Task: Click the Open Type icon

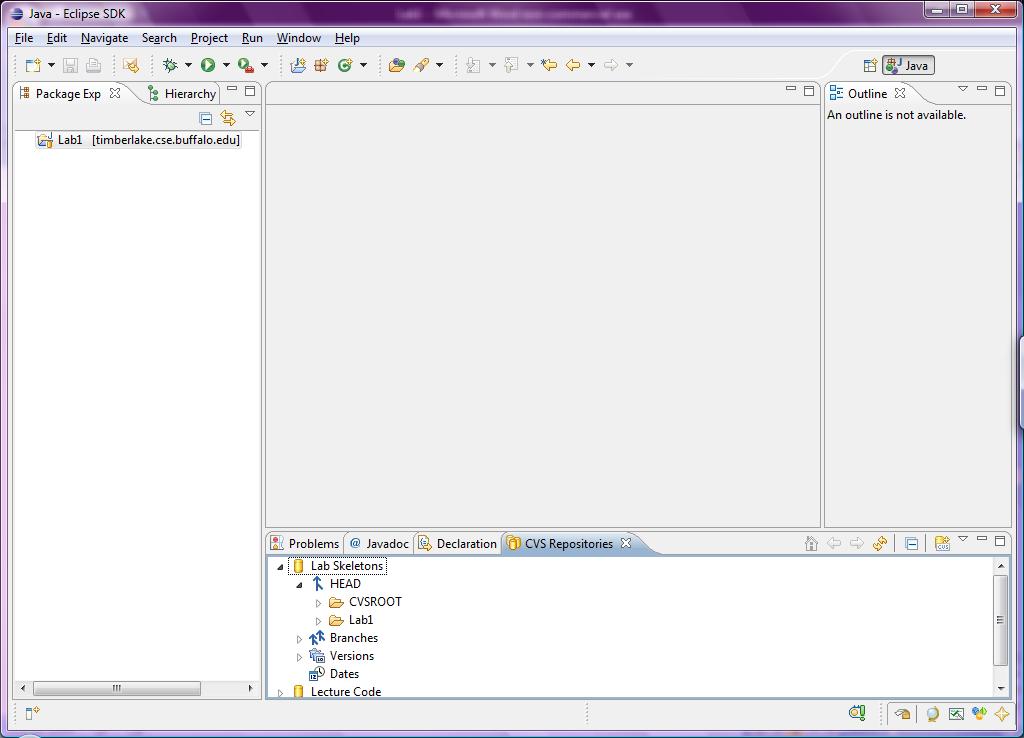Action: tap(397, 65)
